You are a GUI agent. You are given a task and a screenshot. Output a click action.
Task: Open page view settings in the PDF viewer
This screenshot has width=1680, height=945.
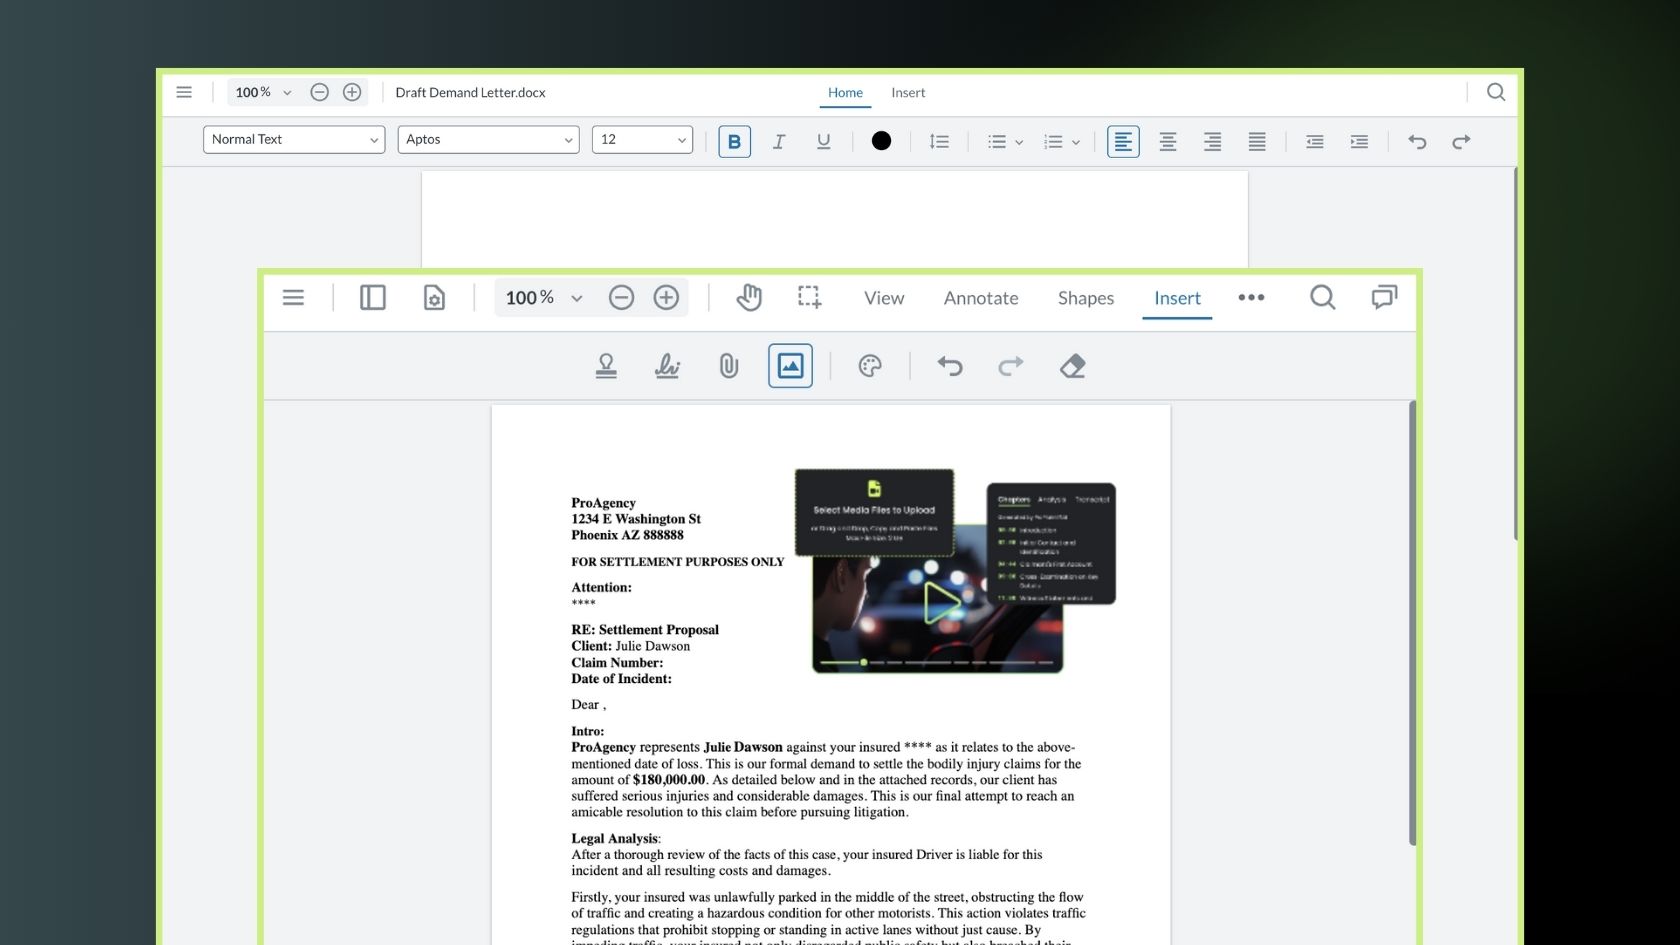[434, 297]
